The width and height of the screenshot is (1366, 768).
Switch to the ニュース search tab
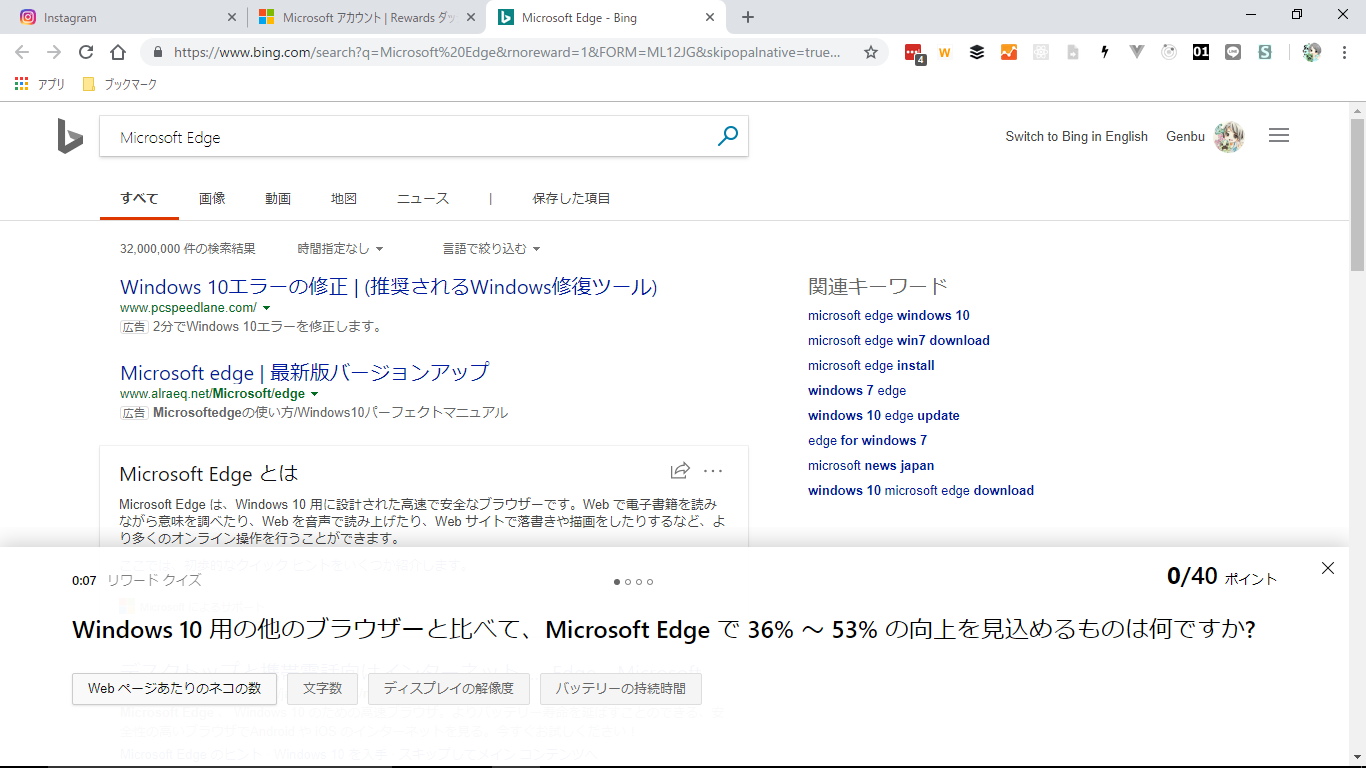pos(423,198)
